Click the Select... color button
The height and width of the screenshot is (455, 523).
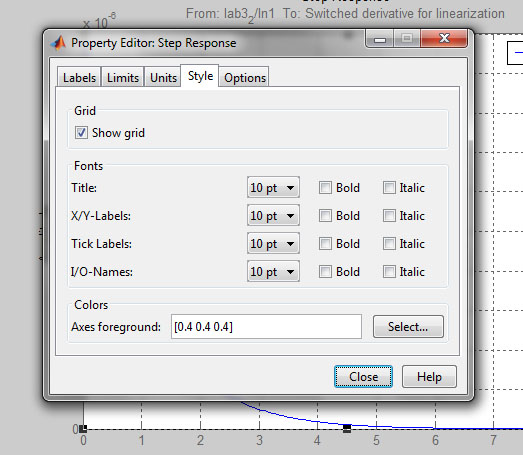point(408,327)
